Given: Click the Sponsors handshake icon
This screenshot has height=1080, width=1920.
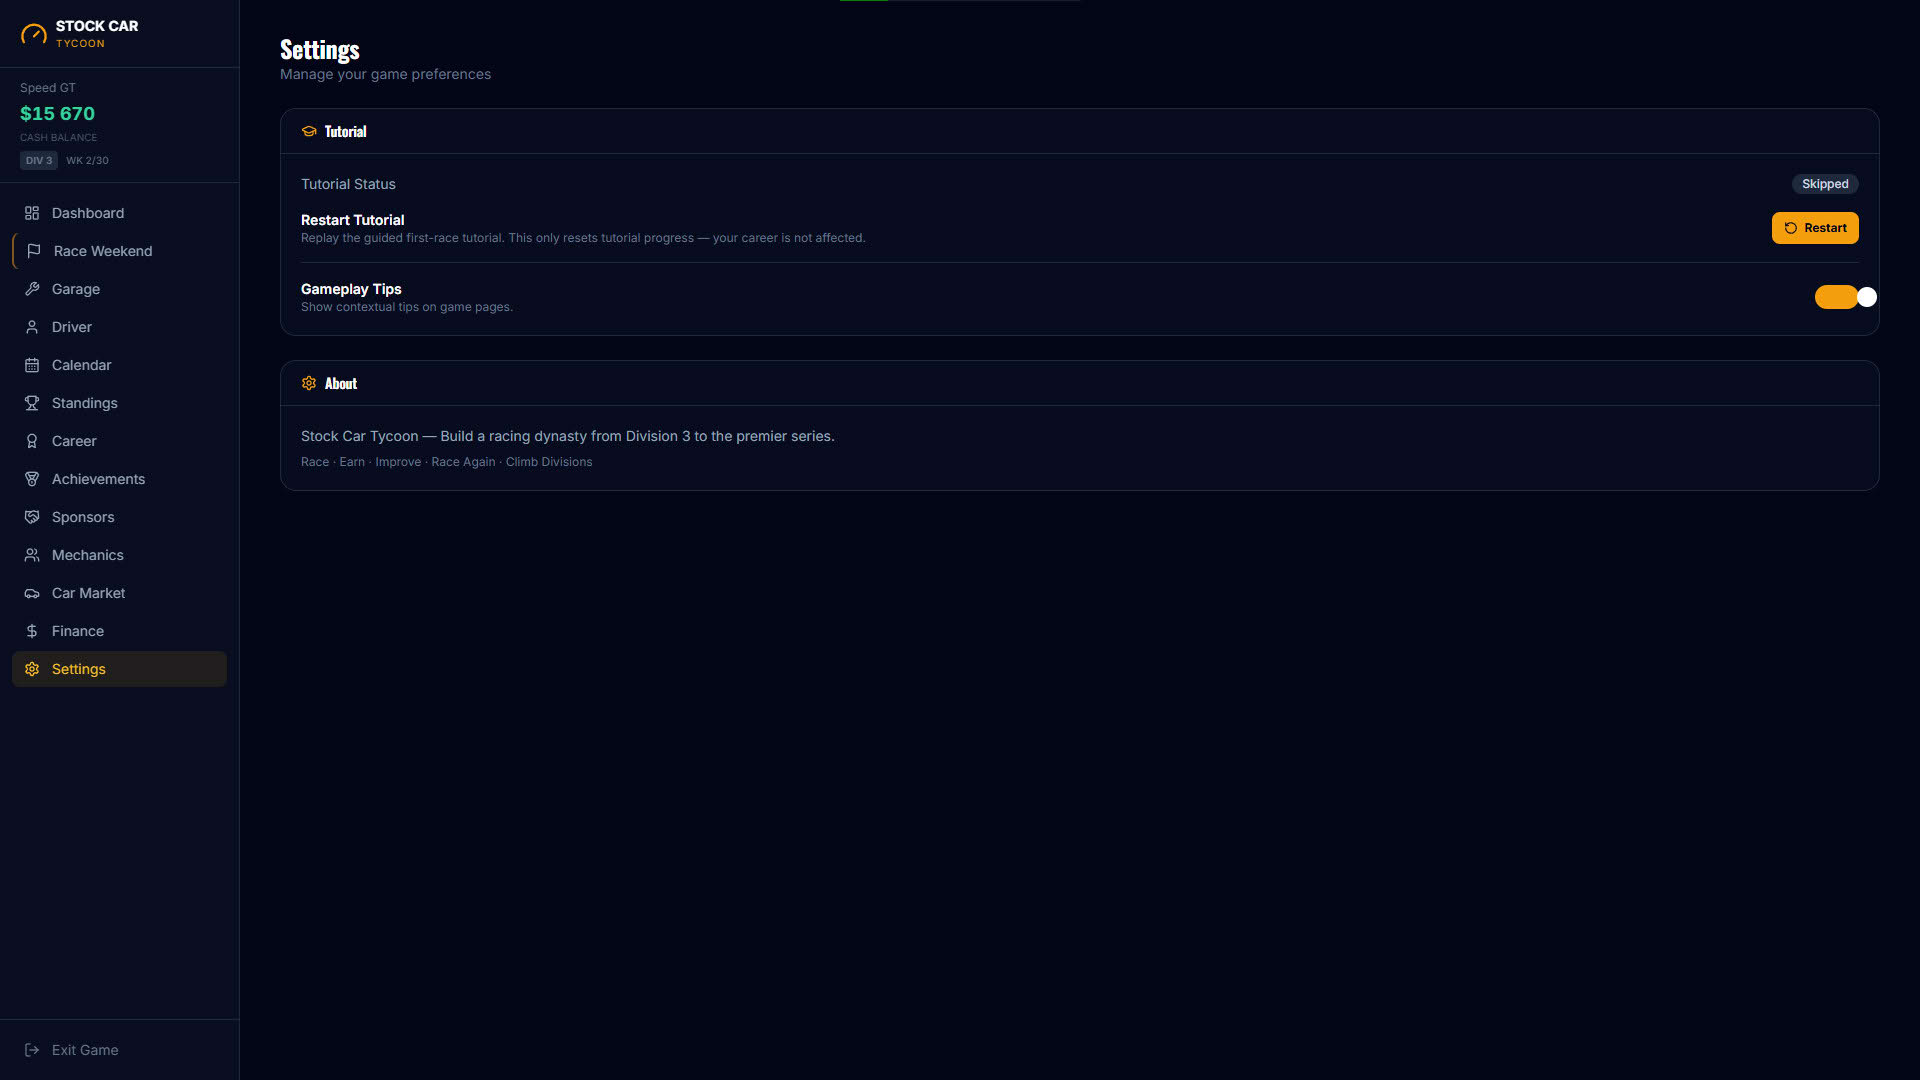Looking at the screenshot, I should (32, 517).
